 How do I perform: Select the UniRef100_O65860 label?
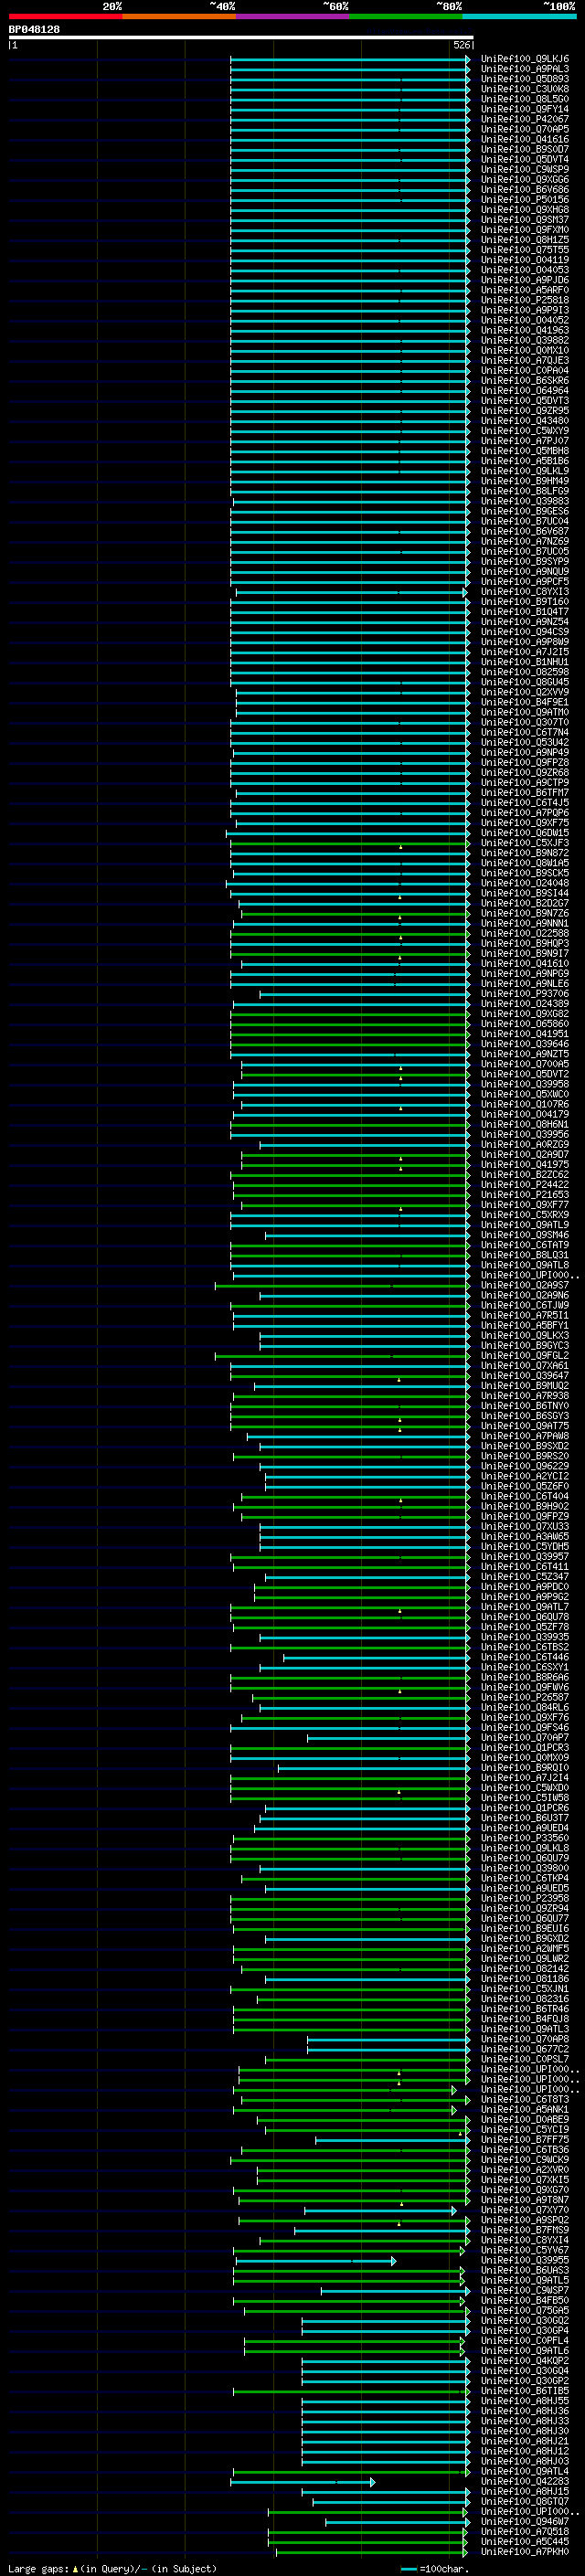click(525, 1024)
